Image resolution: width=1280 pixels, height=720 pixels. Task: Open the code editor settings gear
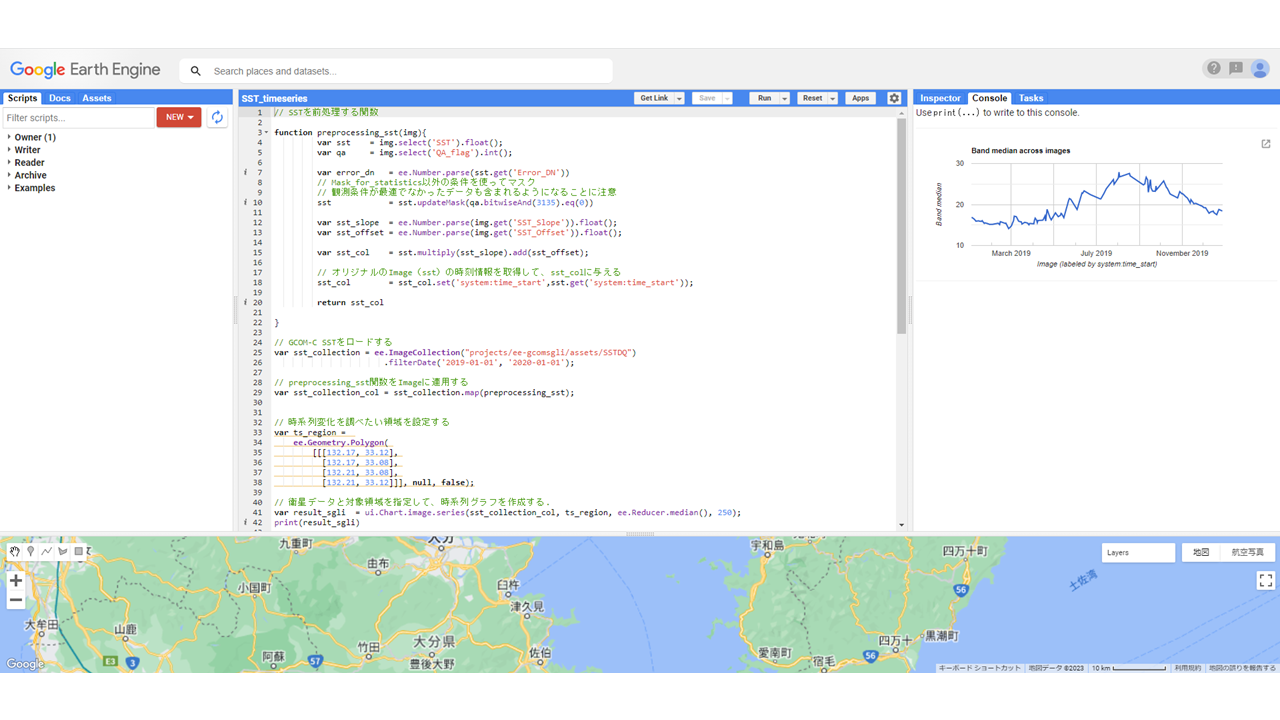(x=894, y=98)
